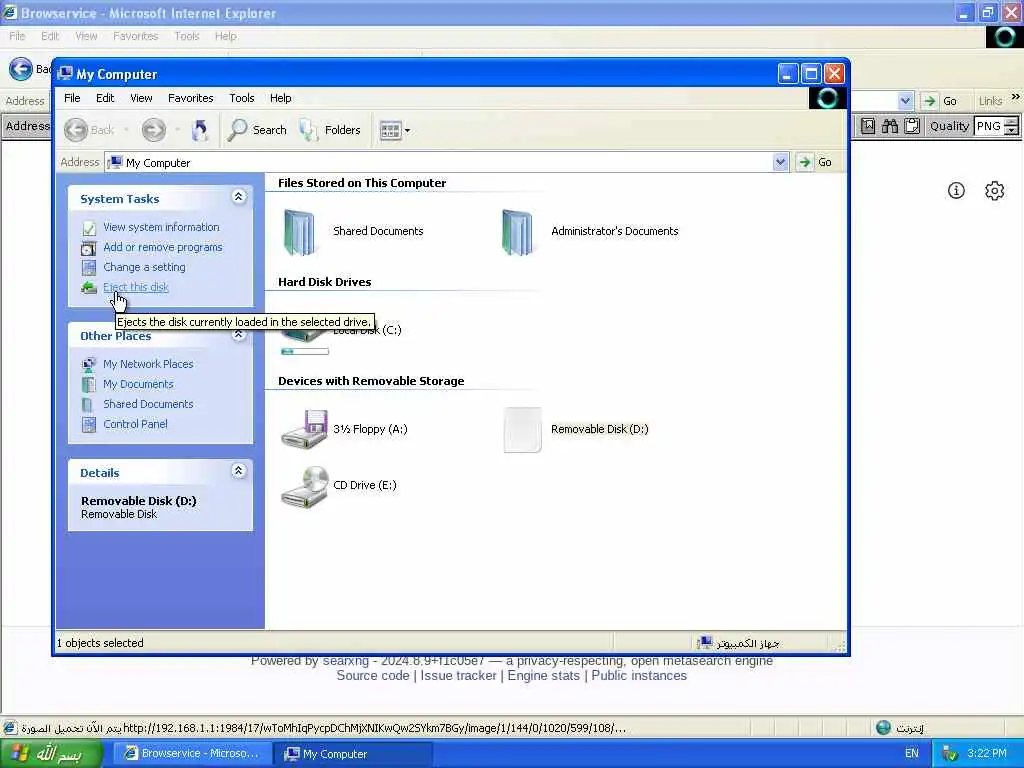Open My Documents in Other Places

point(138,385)
